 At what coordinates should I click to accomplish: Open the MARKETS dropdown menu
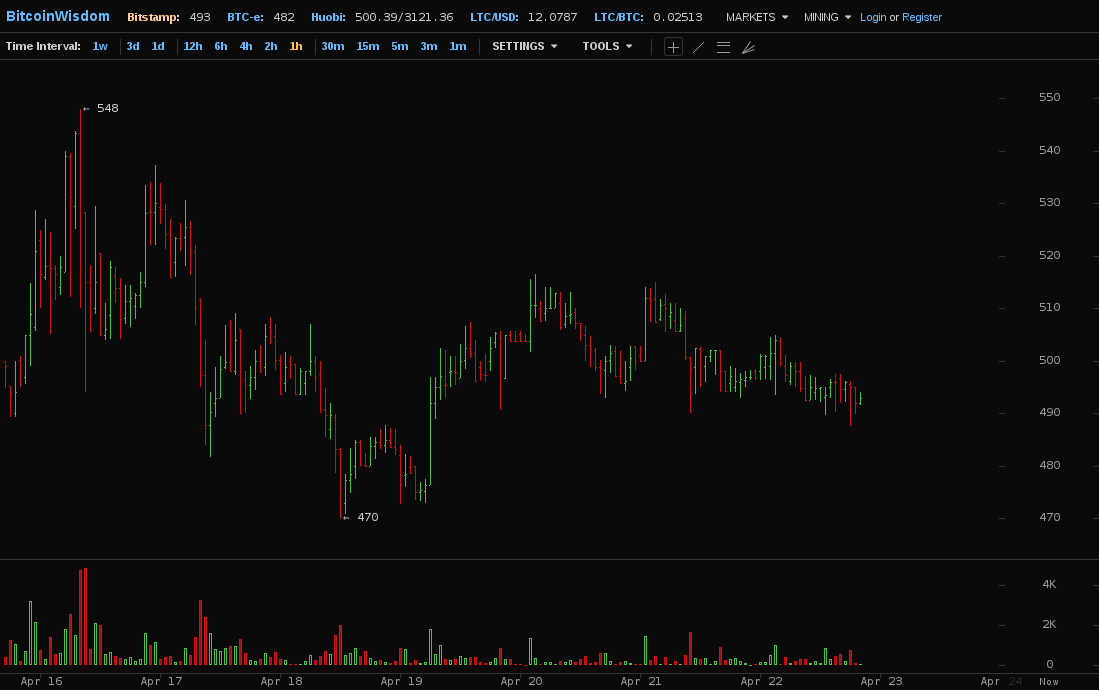point(756,17)
